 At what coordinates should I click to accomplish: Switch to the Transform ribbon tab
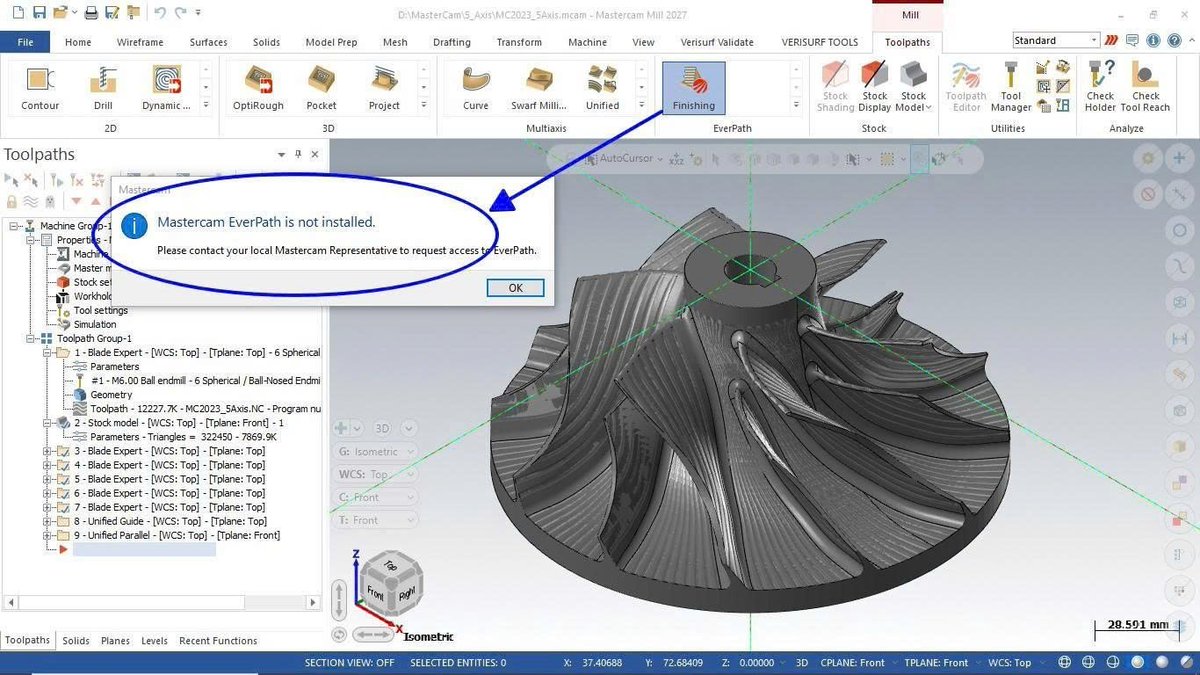click(519, 42)
